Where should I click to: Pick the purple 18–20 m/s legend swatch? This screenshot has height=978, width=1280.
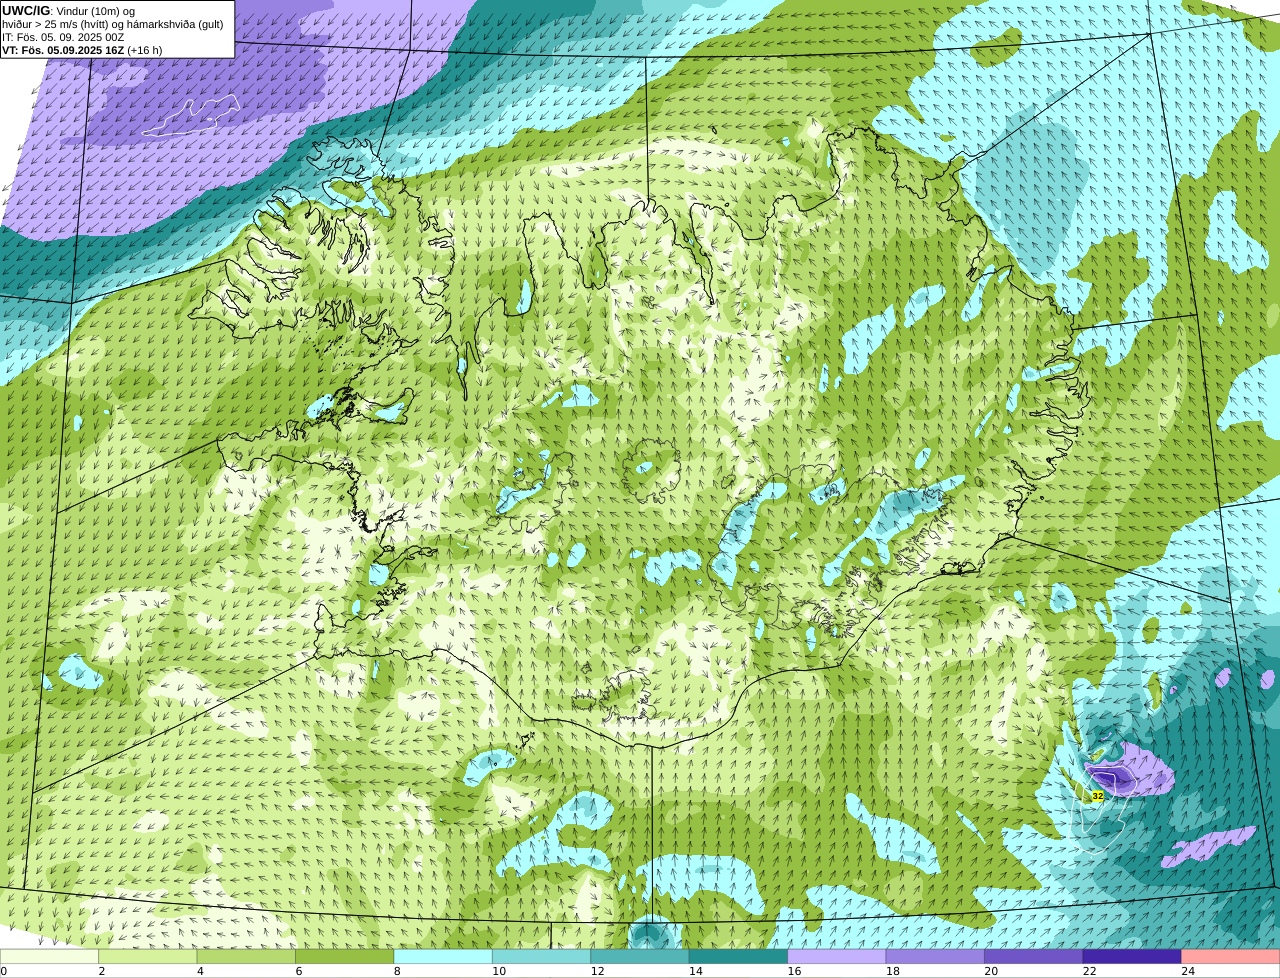pos(935,956)
